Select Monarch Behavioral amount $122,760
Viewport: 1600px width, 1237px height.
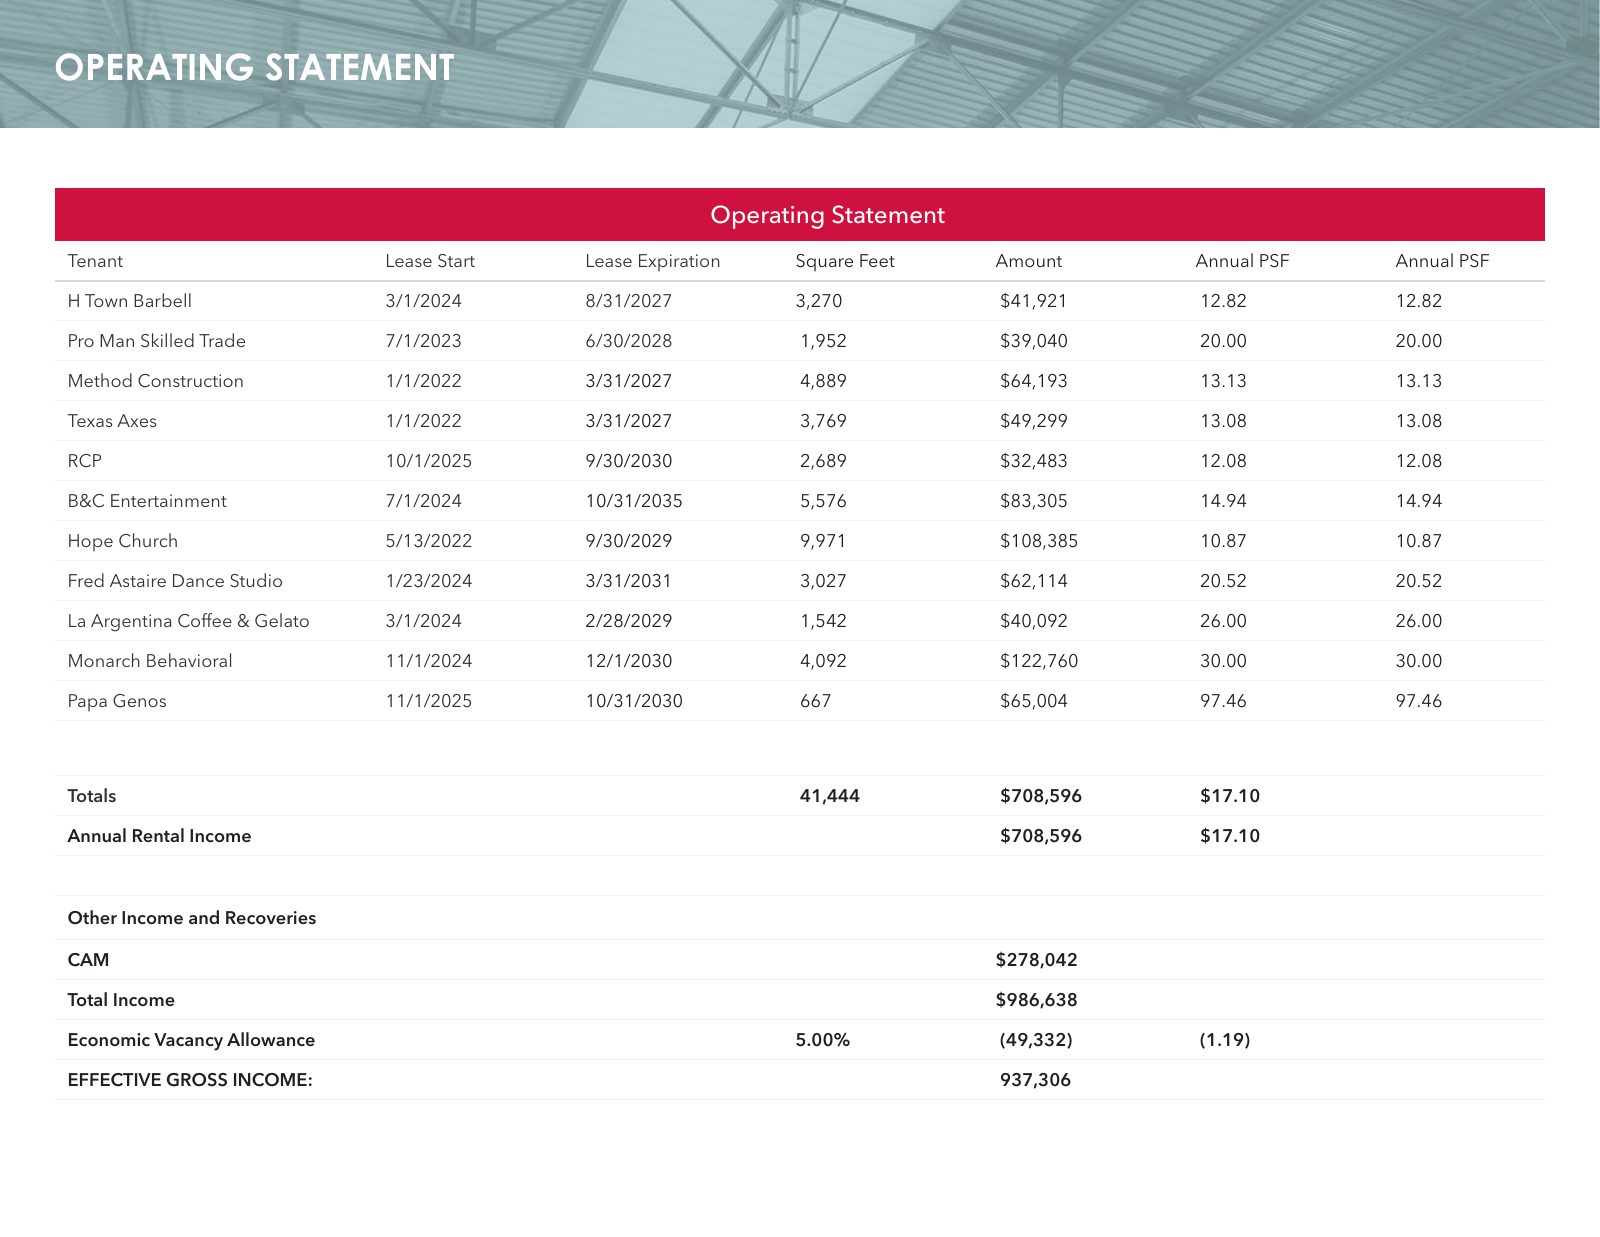pyautogui.click(x=1039, y=661)
